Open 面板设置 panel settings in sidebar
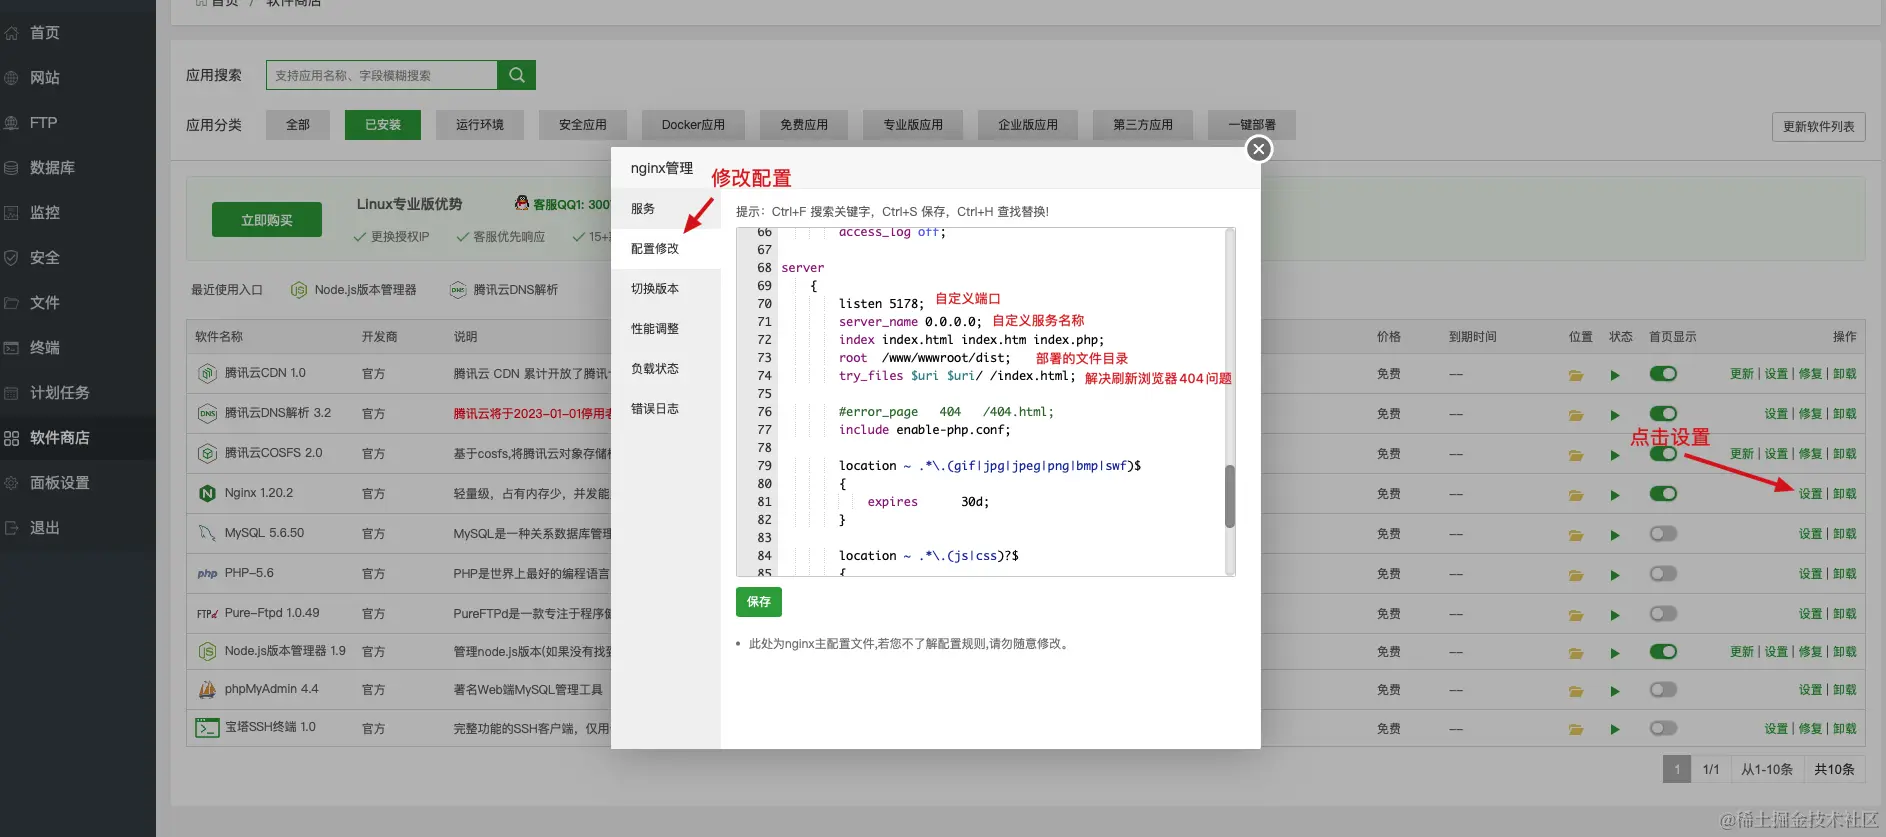The height and width of the screenshot is (837, 1886). coord(59,483)
